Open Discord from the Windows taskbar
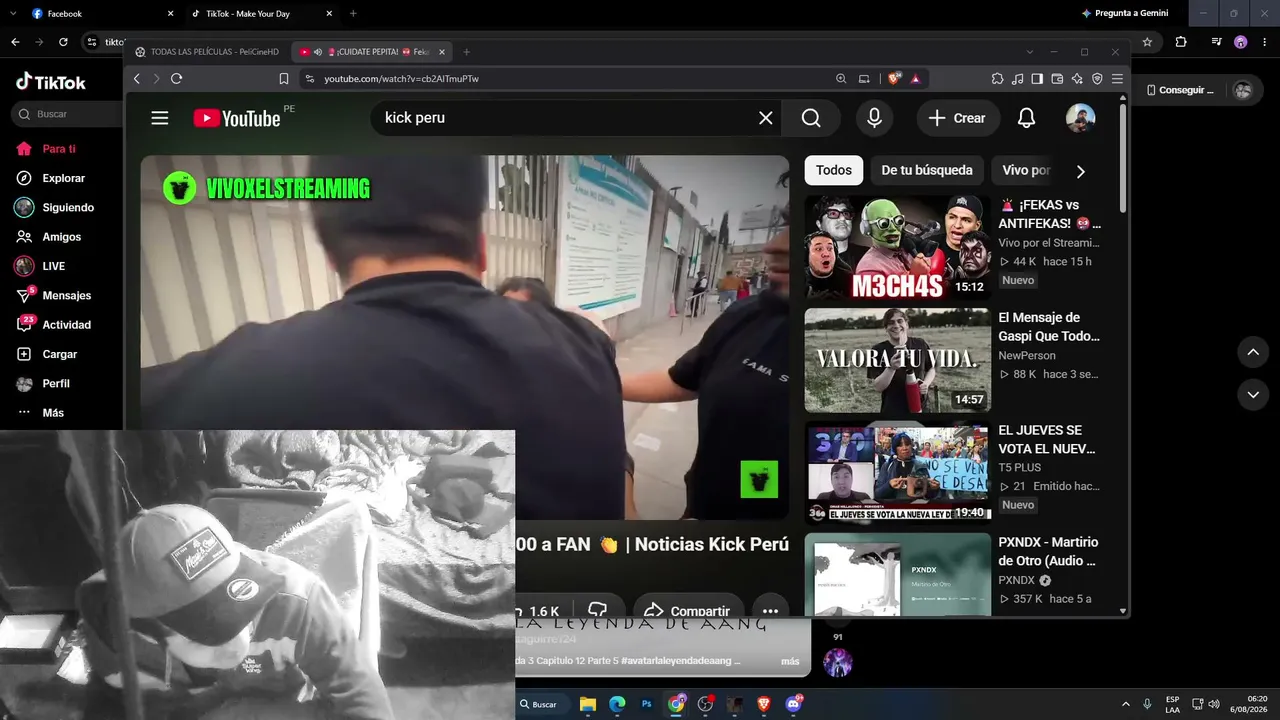 coord(795,704)
